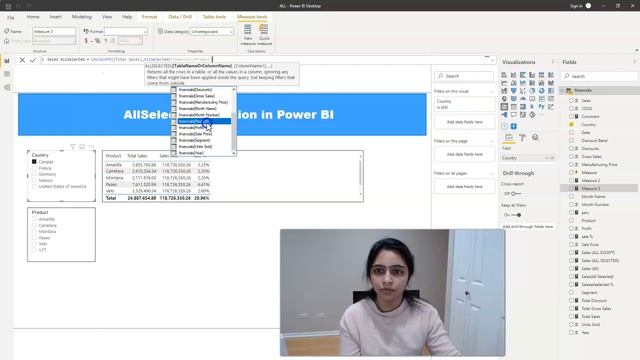Viewport: 640px width, 360px height.
Task: Switch to the Modeling ribbon tab
Action: coord(82,17)
